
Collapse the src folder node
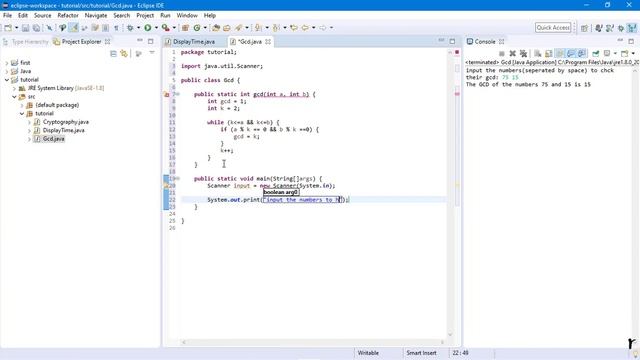14,97
